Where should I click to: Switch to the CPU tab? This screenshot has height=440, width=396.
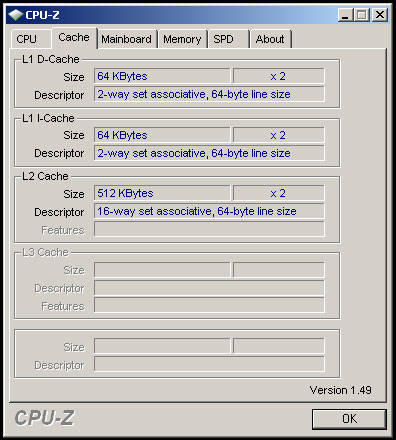31,39
